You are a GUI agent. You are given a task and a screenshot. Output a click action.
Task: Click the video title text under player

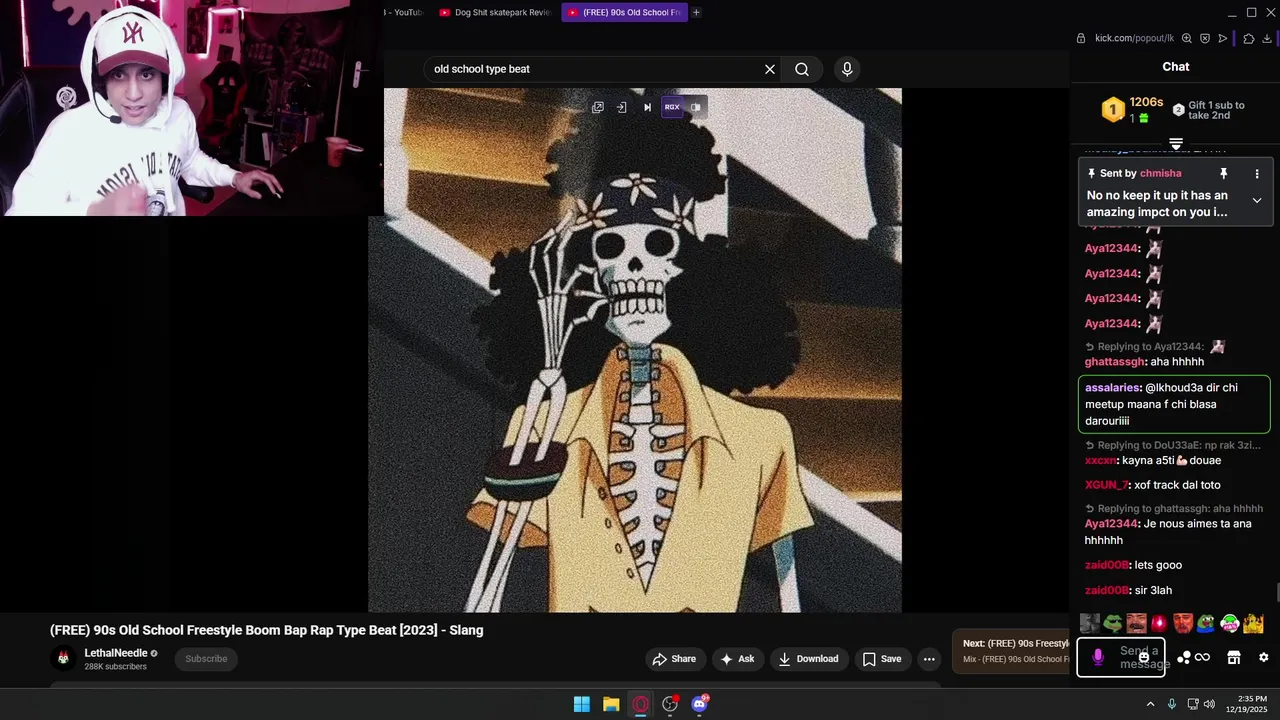click(267, 630)
